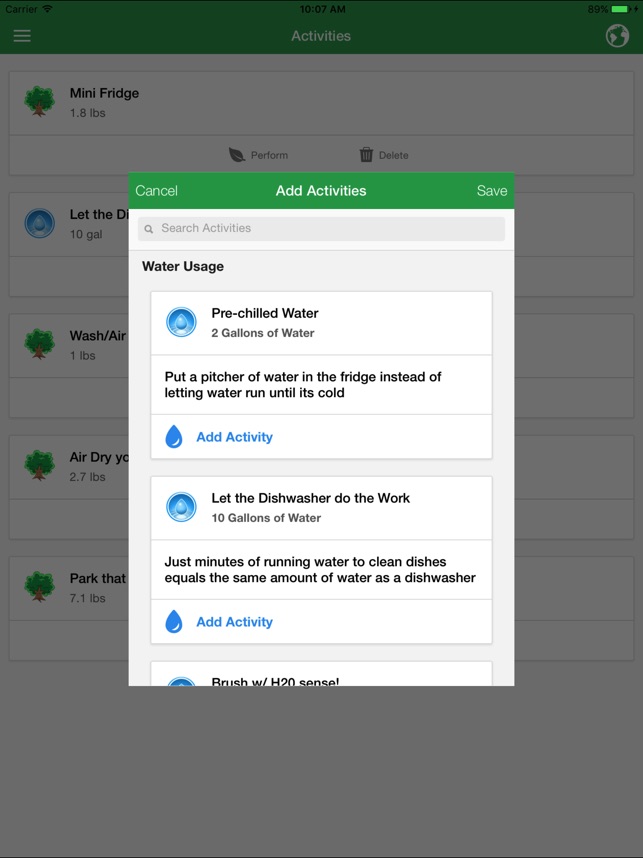Tap the 1.8 lbs value
Image resolution: width=643 pixels, height=858 pixels.
88,113
